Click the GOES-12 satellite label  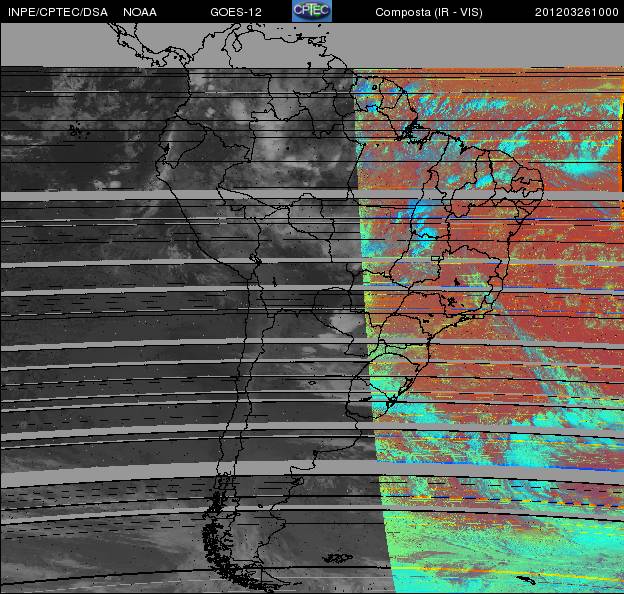point(236,12)
